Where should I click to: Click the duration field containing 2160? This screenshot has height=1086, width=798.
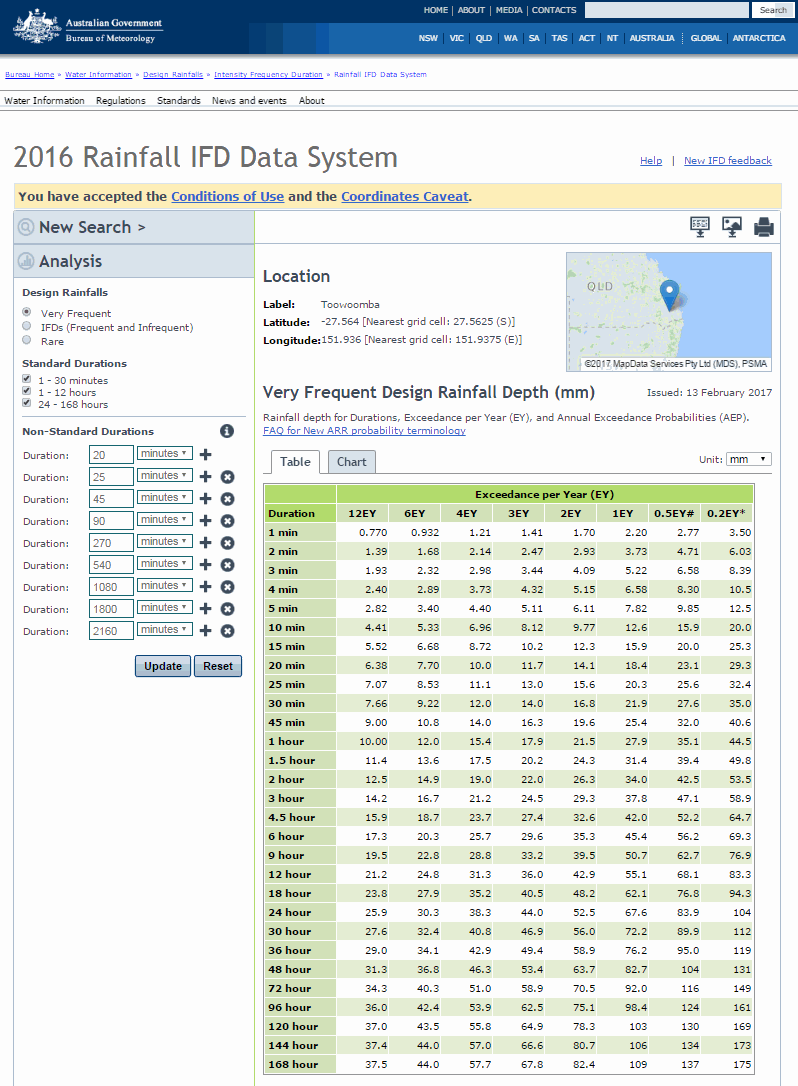tap(111, 631)
